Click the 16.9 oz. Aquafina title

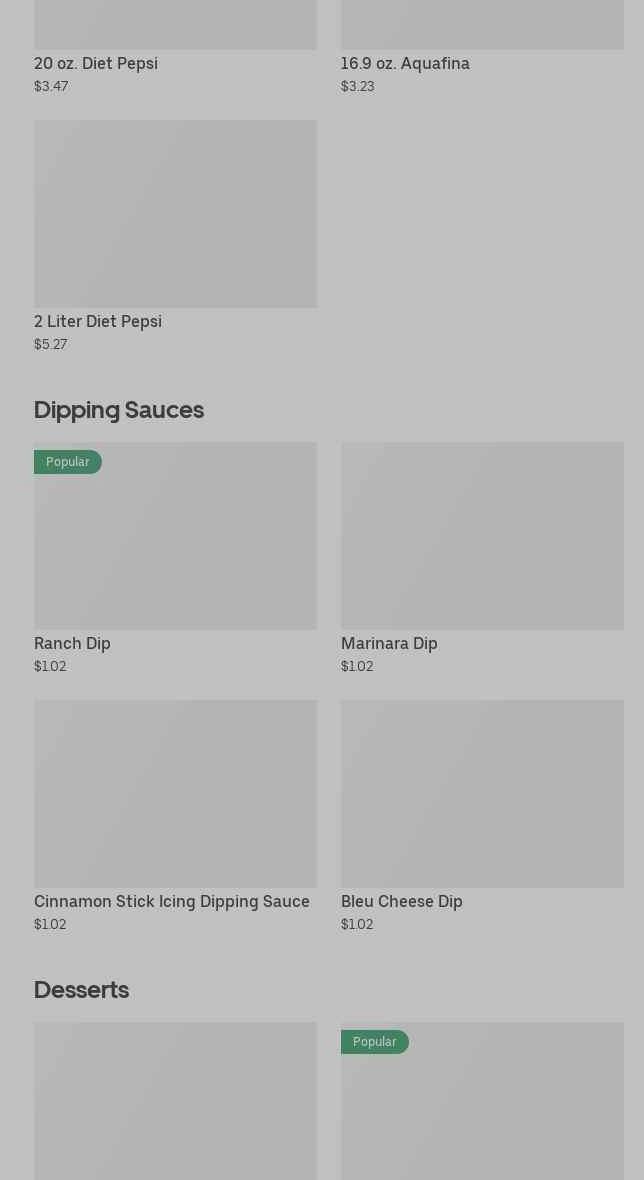(x=405, y=63)
